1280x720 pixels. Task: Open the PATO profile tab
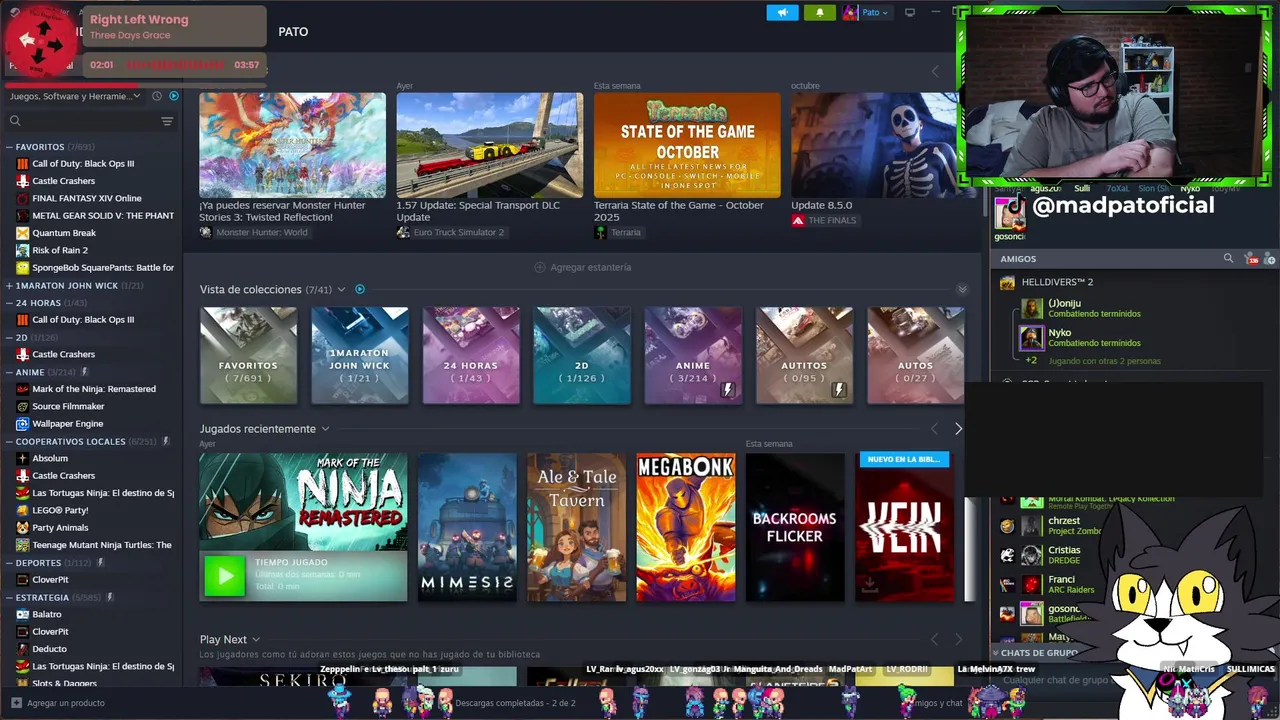(293, 32)
